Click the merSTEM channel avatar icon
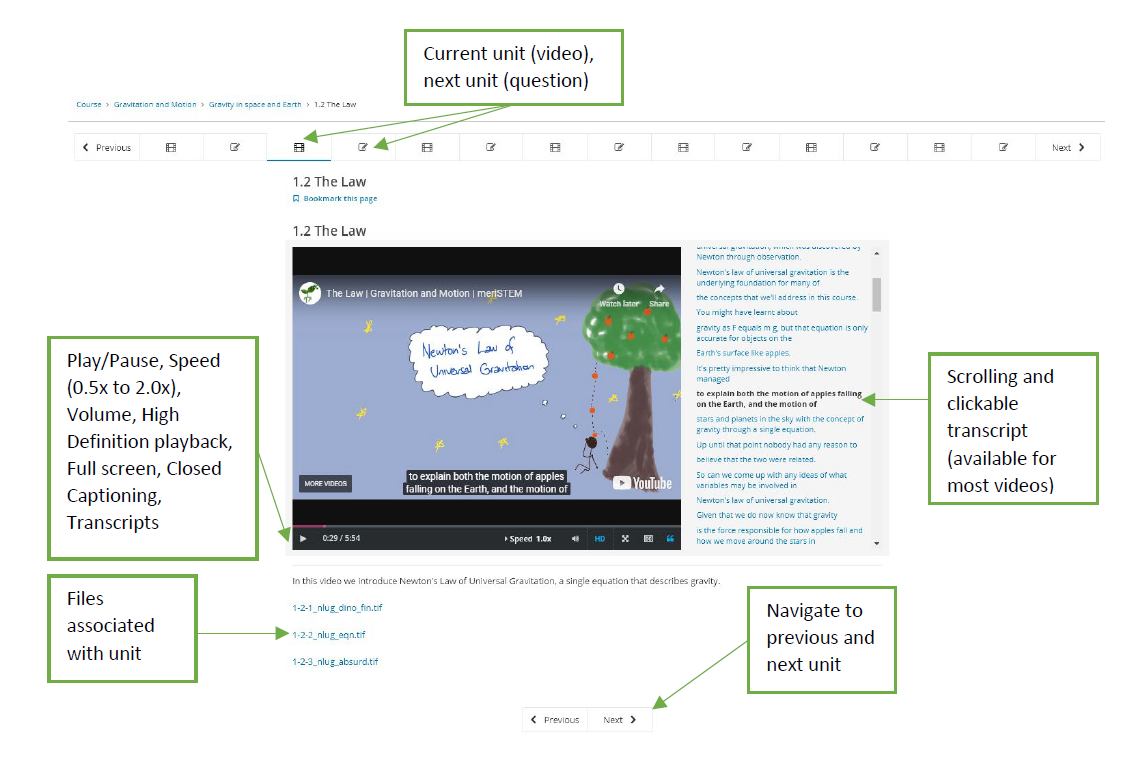This screenshot has width=1146, height=768. [x=309, y=293]
